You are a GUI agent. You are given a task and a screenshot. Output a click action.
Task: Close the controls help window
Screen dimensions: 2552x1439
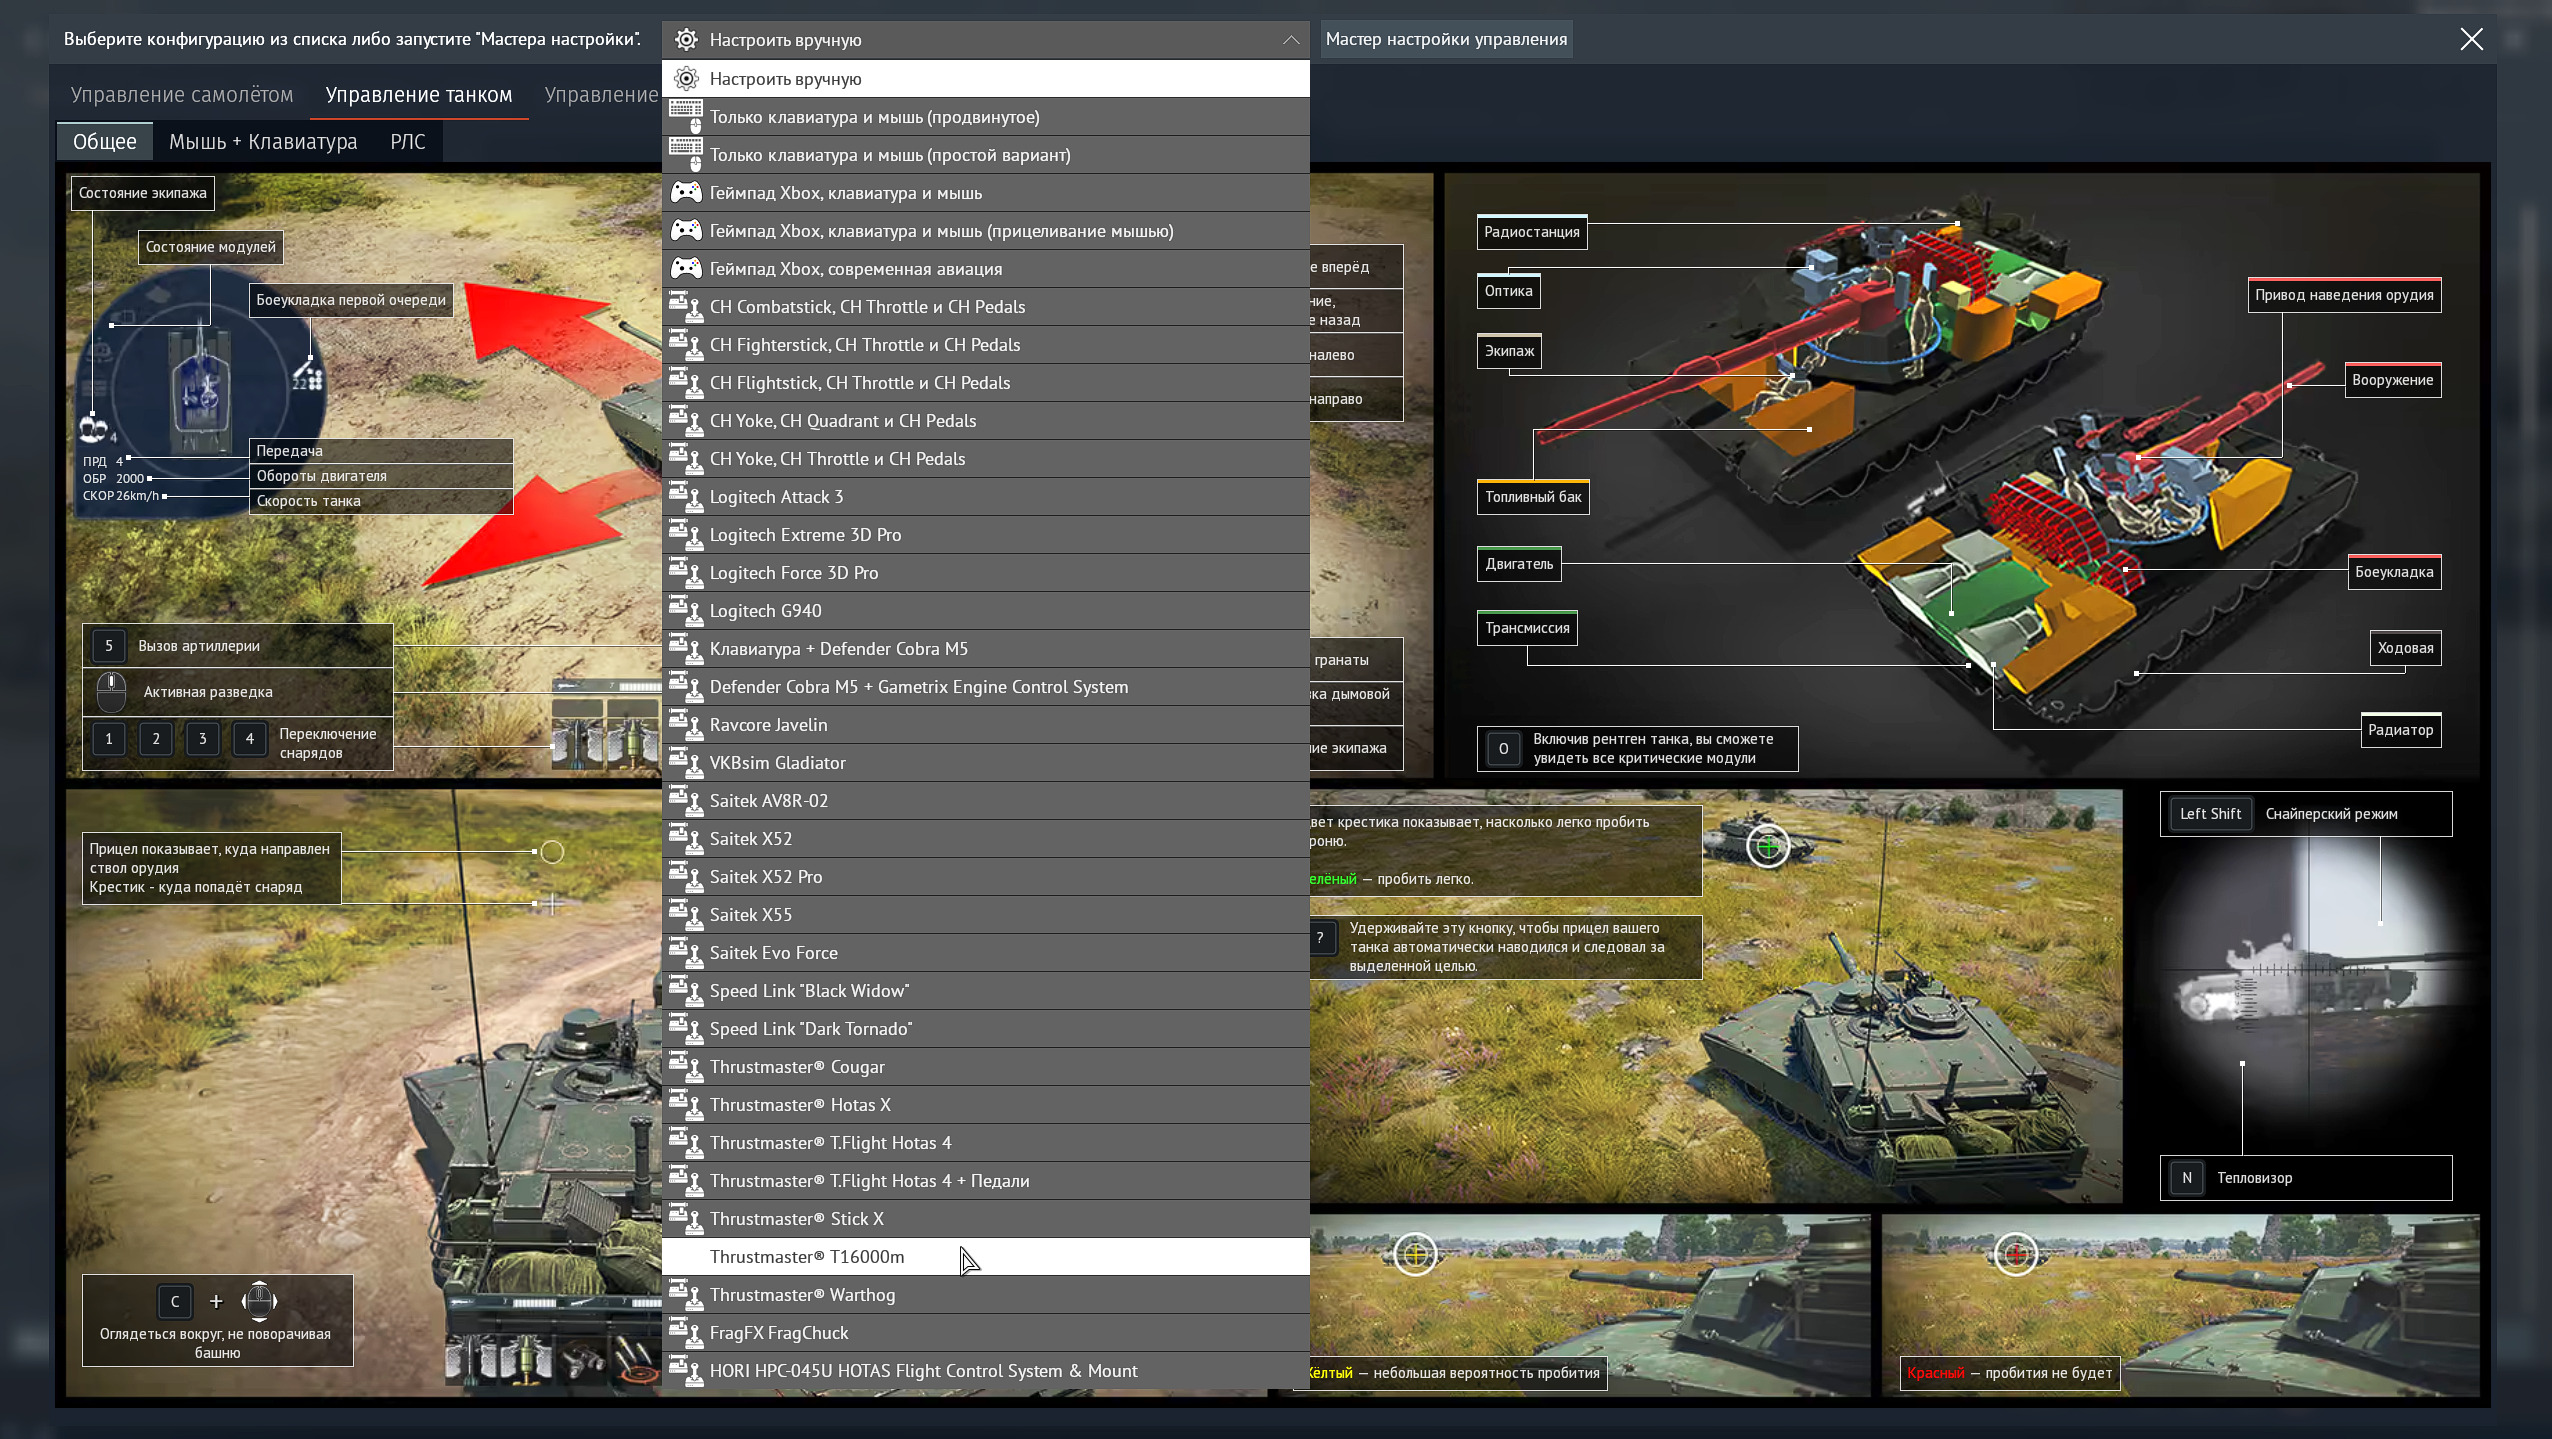2471,39
